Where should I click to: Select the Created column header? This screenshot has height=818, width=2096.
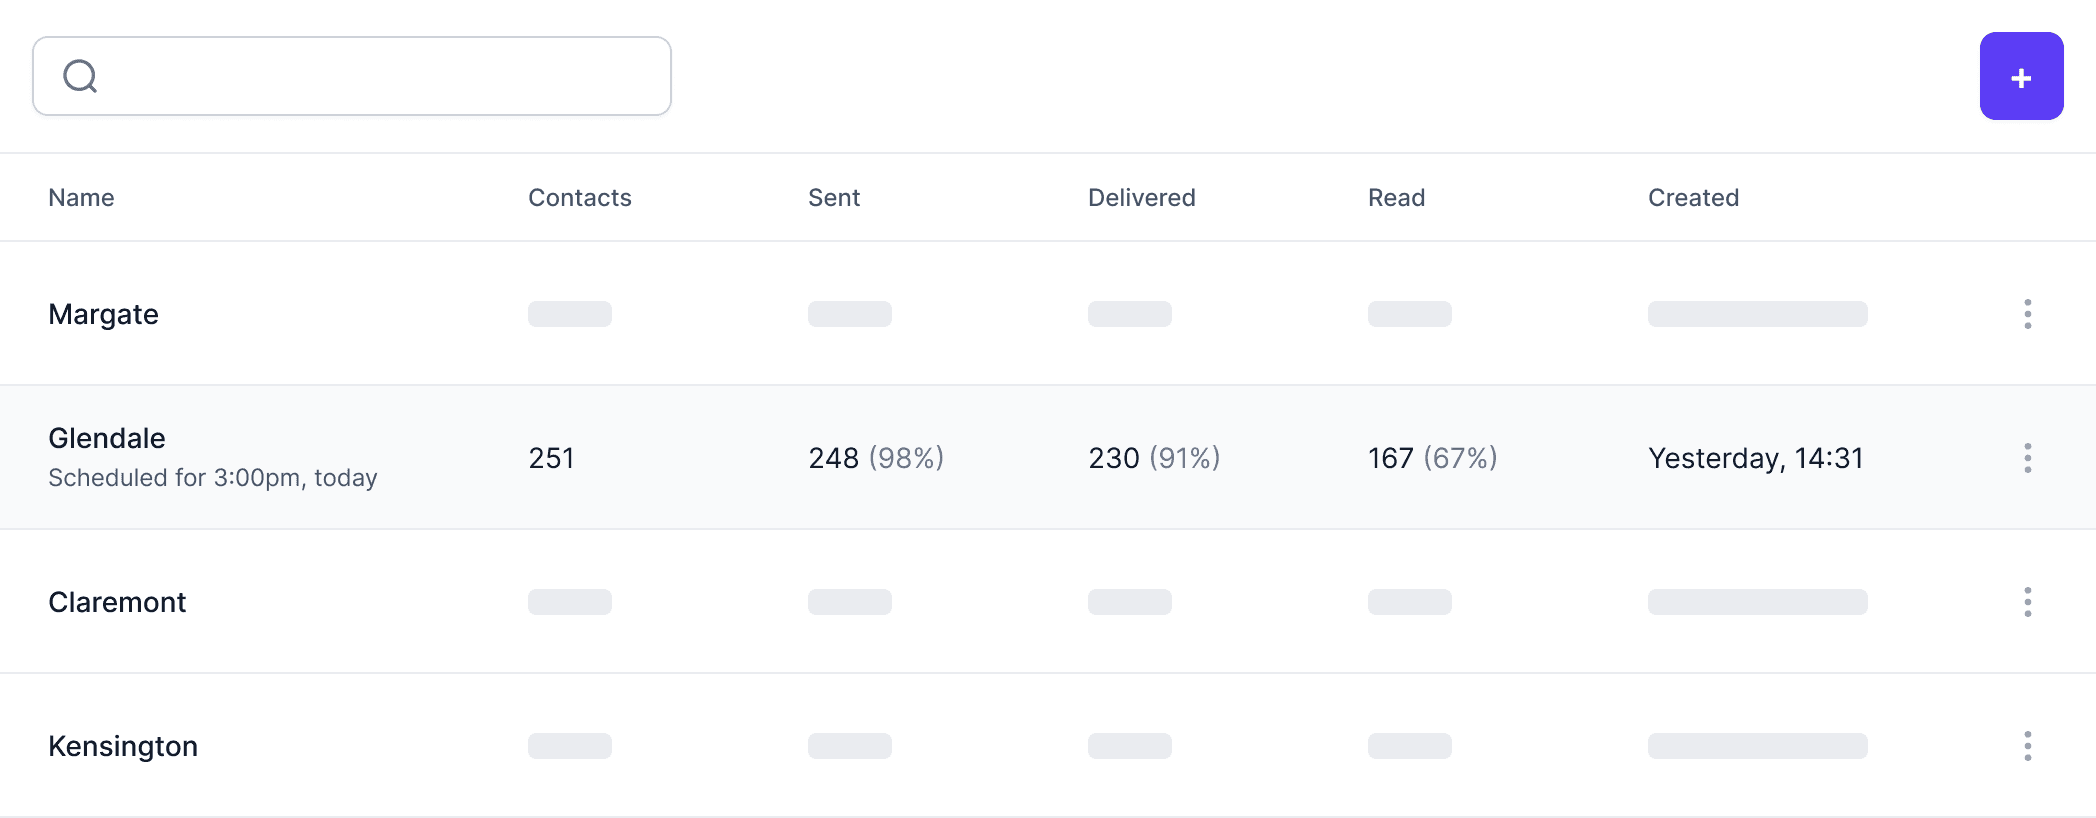tap(1693, 197)
